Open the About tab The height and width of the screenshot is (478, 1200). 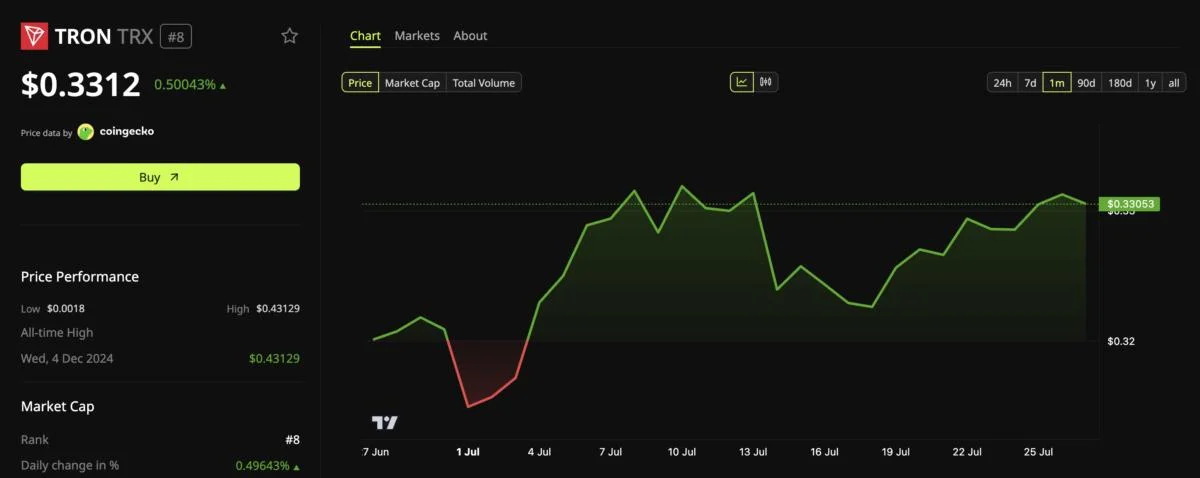470,36
